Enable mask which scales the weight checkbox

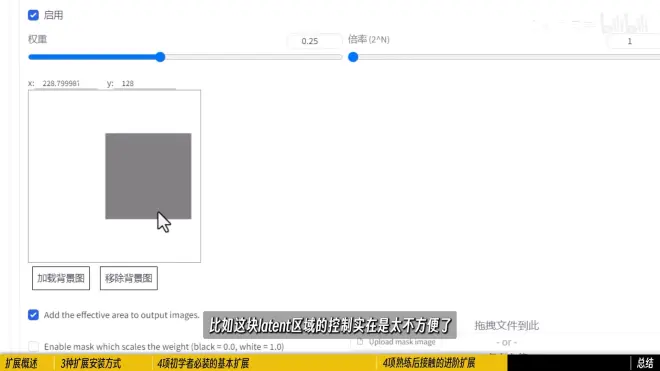pos(33,347)
